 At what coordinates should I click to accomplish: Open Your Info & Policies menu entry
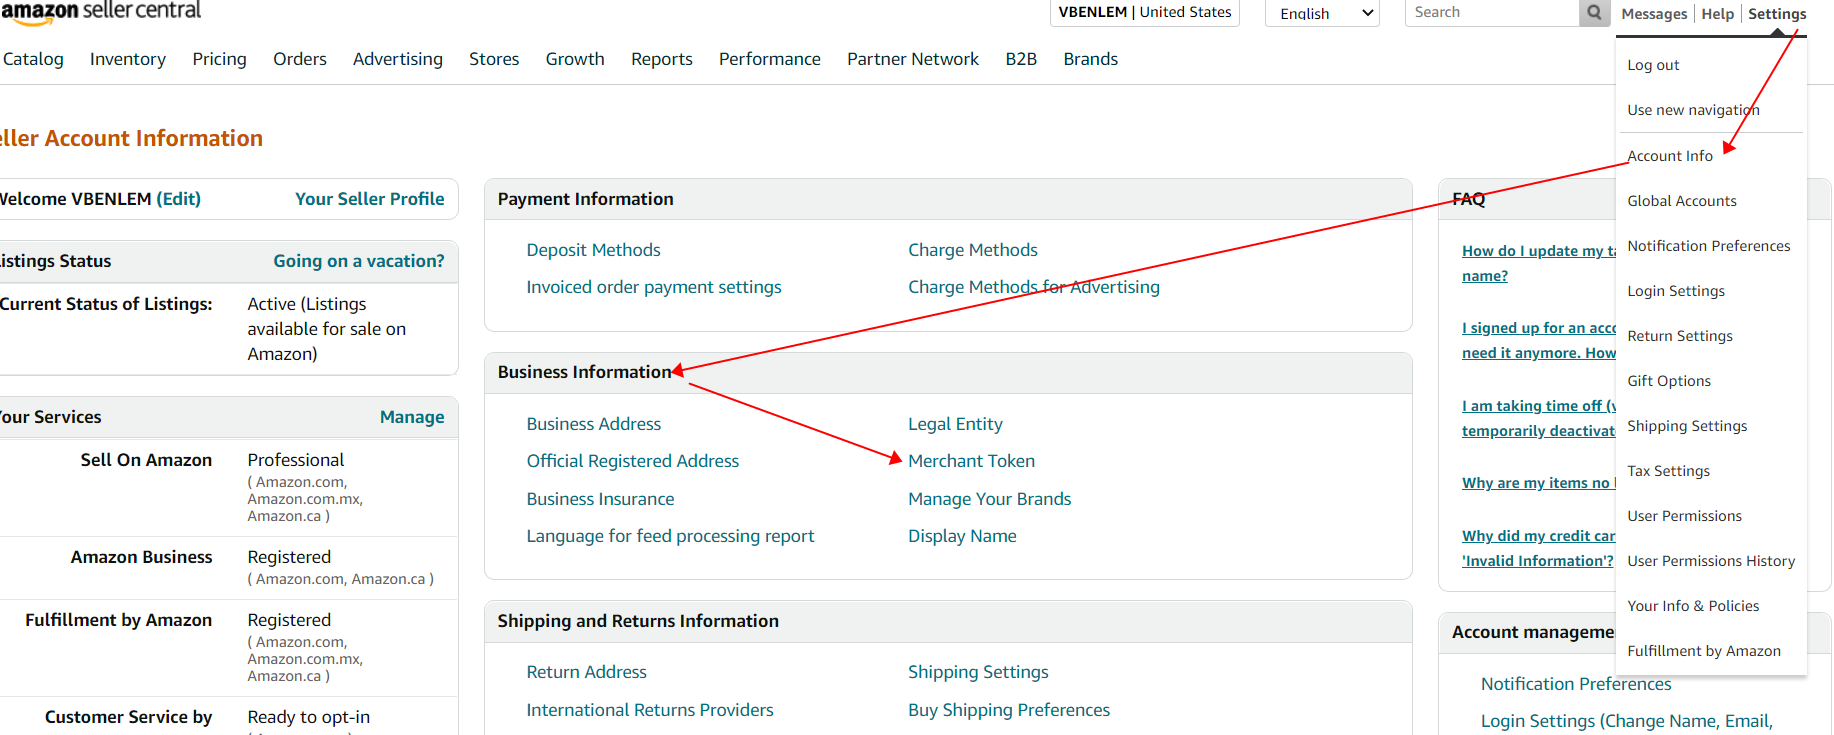click(1693, 606)
